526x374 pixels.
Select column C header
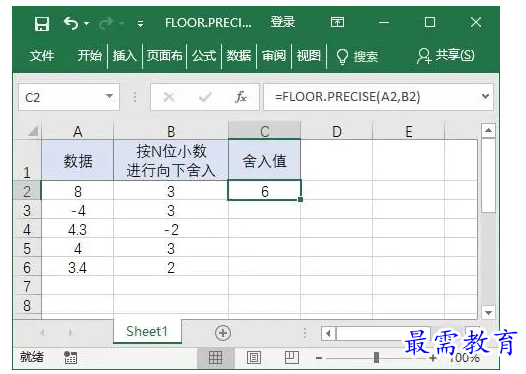[x=265, y=131]
